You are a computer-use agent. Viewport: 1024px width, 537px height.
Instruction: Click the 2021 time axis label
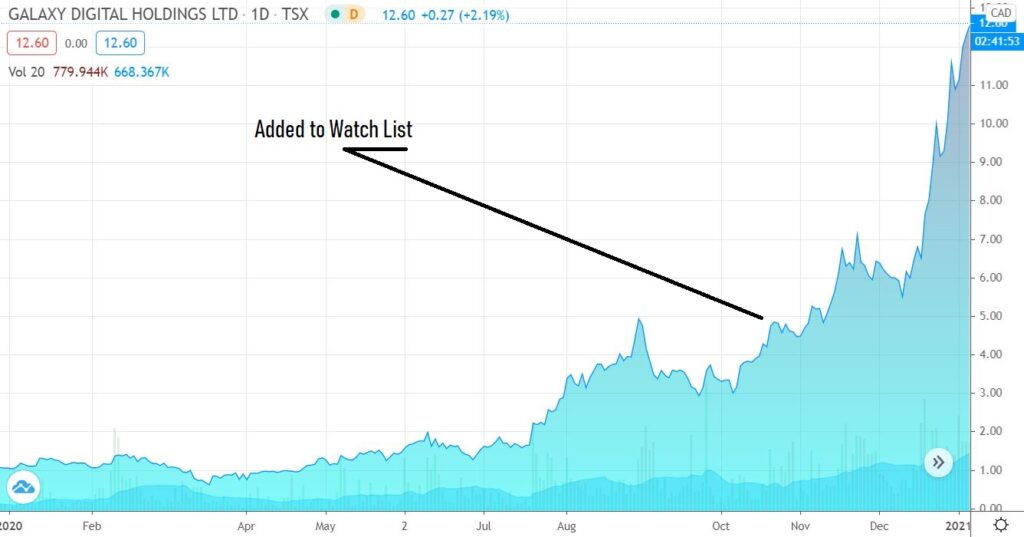click(x=957, y=526)
